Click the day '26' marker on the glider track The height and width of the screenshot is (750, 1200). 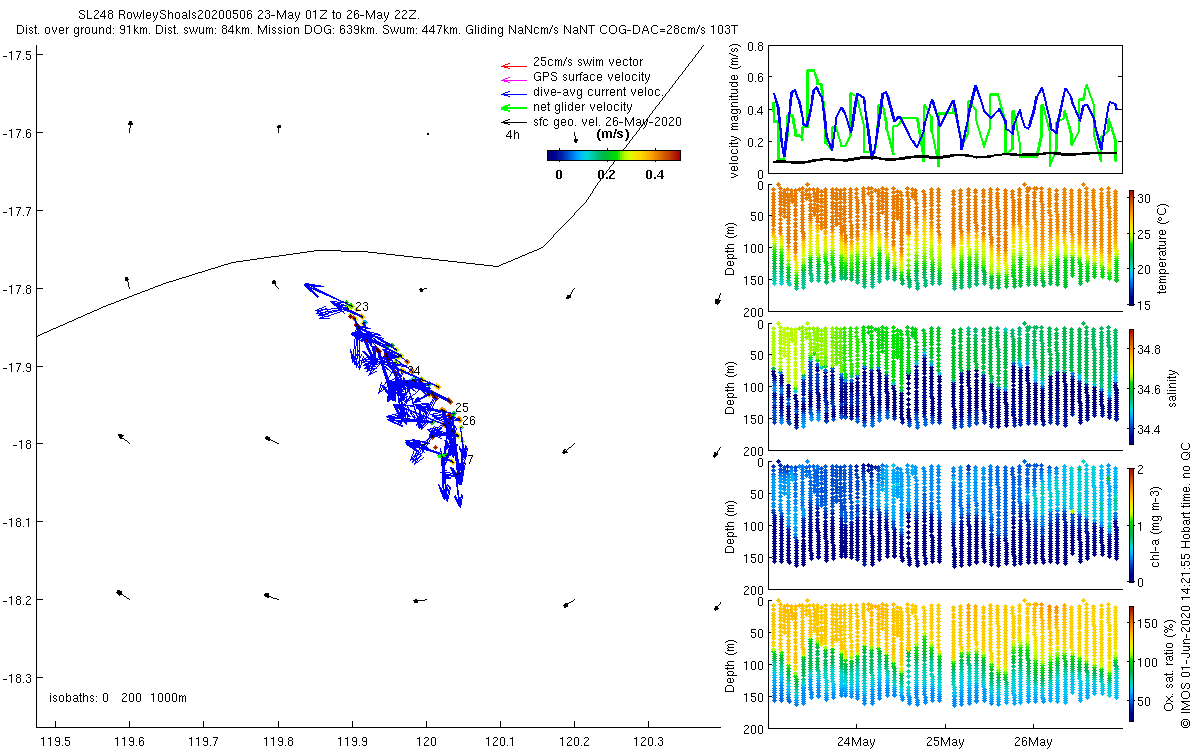click(469, 421)
